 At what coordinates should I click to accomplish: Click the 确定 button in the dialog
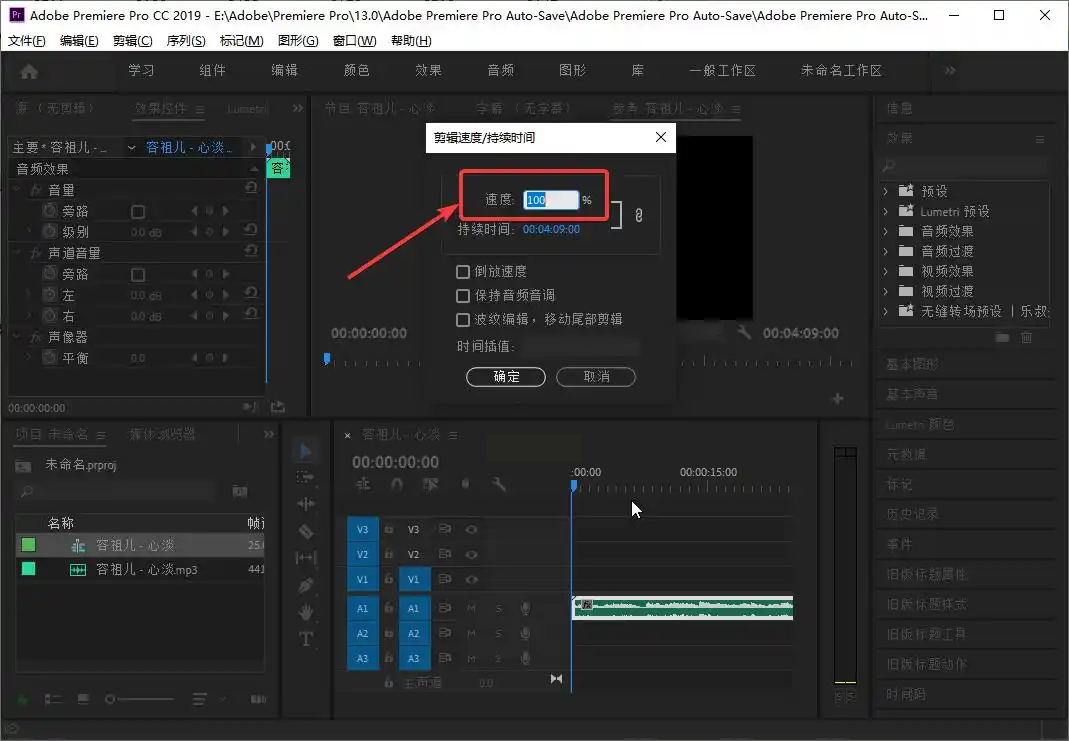pos(506,377)
